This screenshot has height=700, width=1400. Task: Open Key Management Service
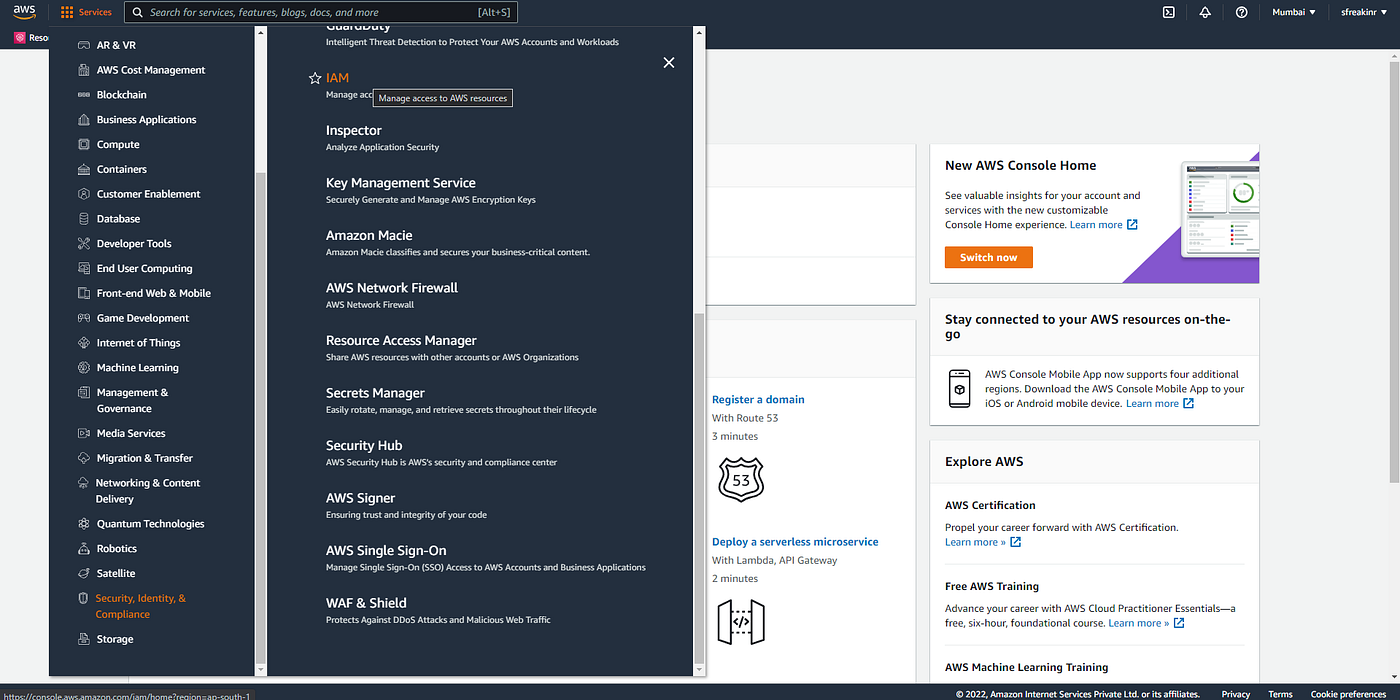pyautogui.click(x=401, y=183)
